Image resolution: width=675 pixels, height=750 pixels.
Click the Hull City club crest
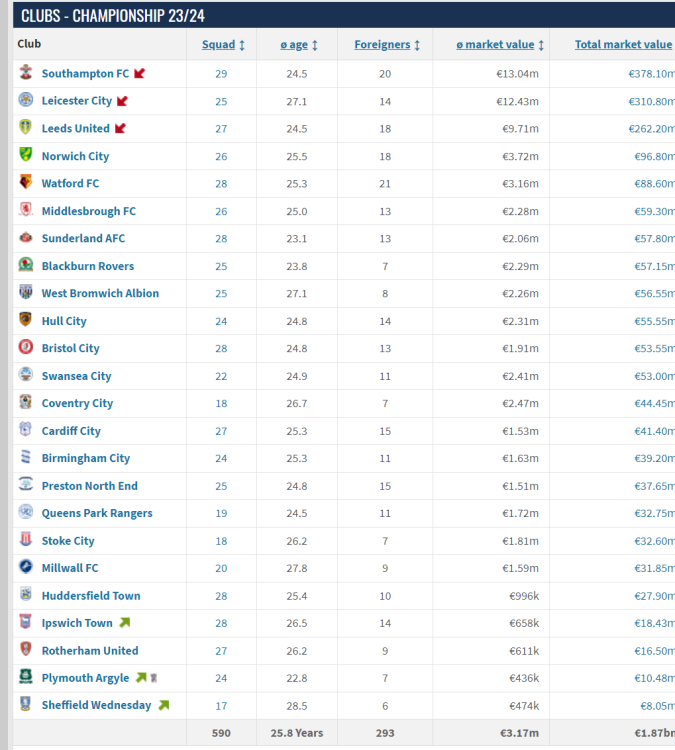click(x=26, y=320)
